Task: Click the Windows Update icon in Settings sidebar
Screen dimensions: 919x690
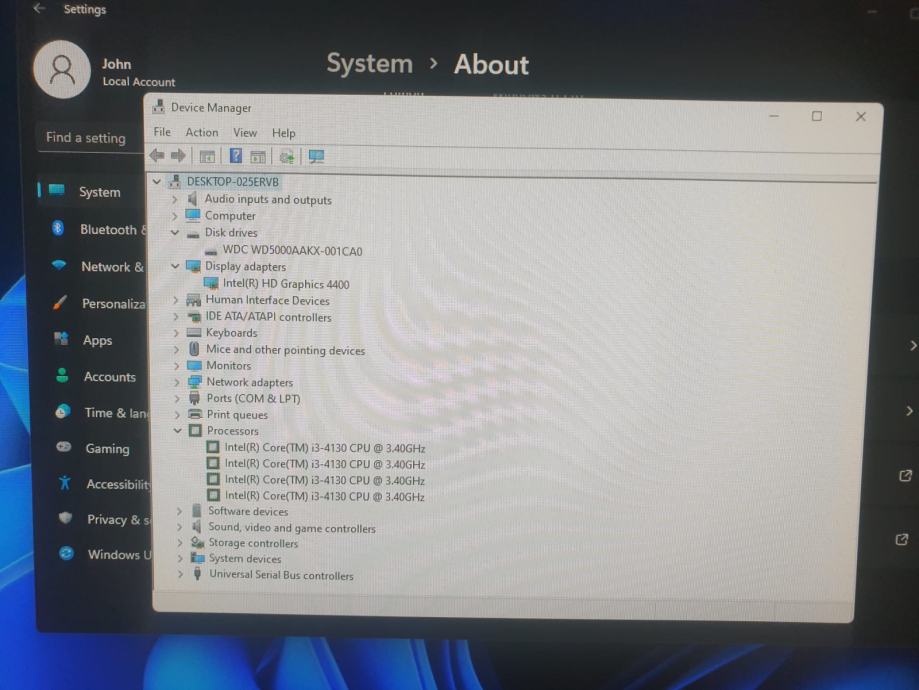Action: pyautogui.click(x=66, y=553)
